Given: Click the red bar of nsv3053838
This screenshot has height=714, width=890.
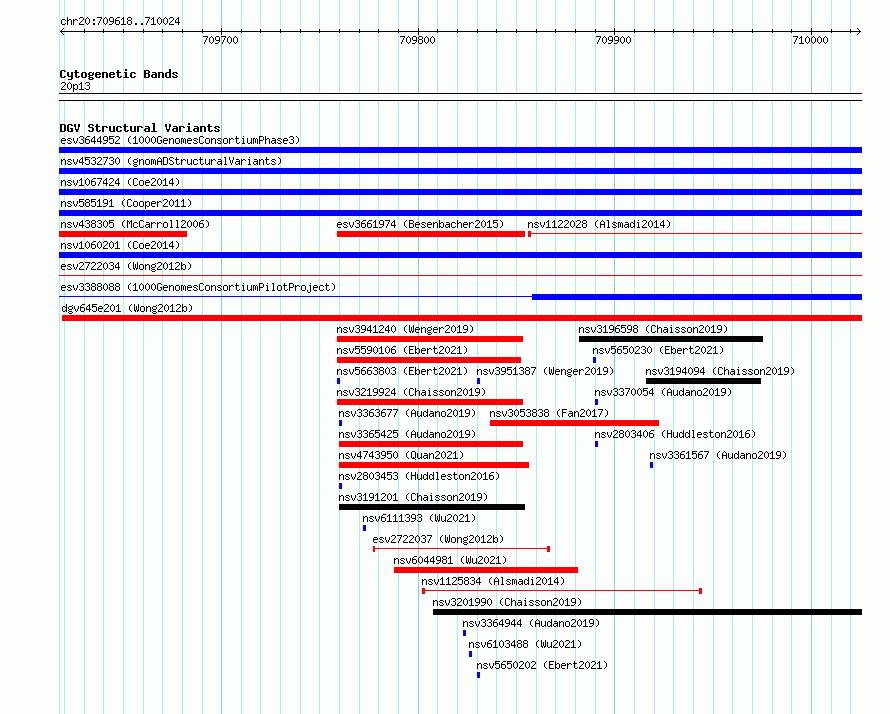Looking at the screenshot, I should tap(574, 423).
